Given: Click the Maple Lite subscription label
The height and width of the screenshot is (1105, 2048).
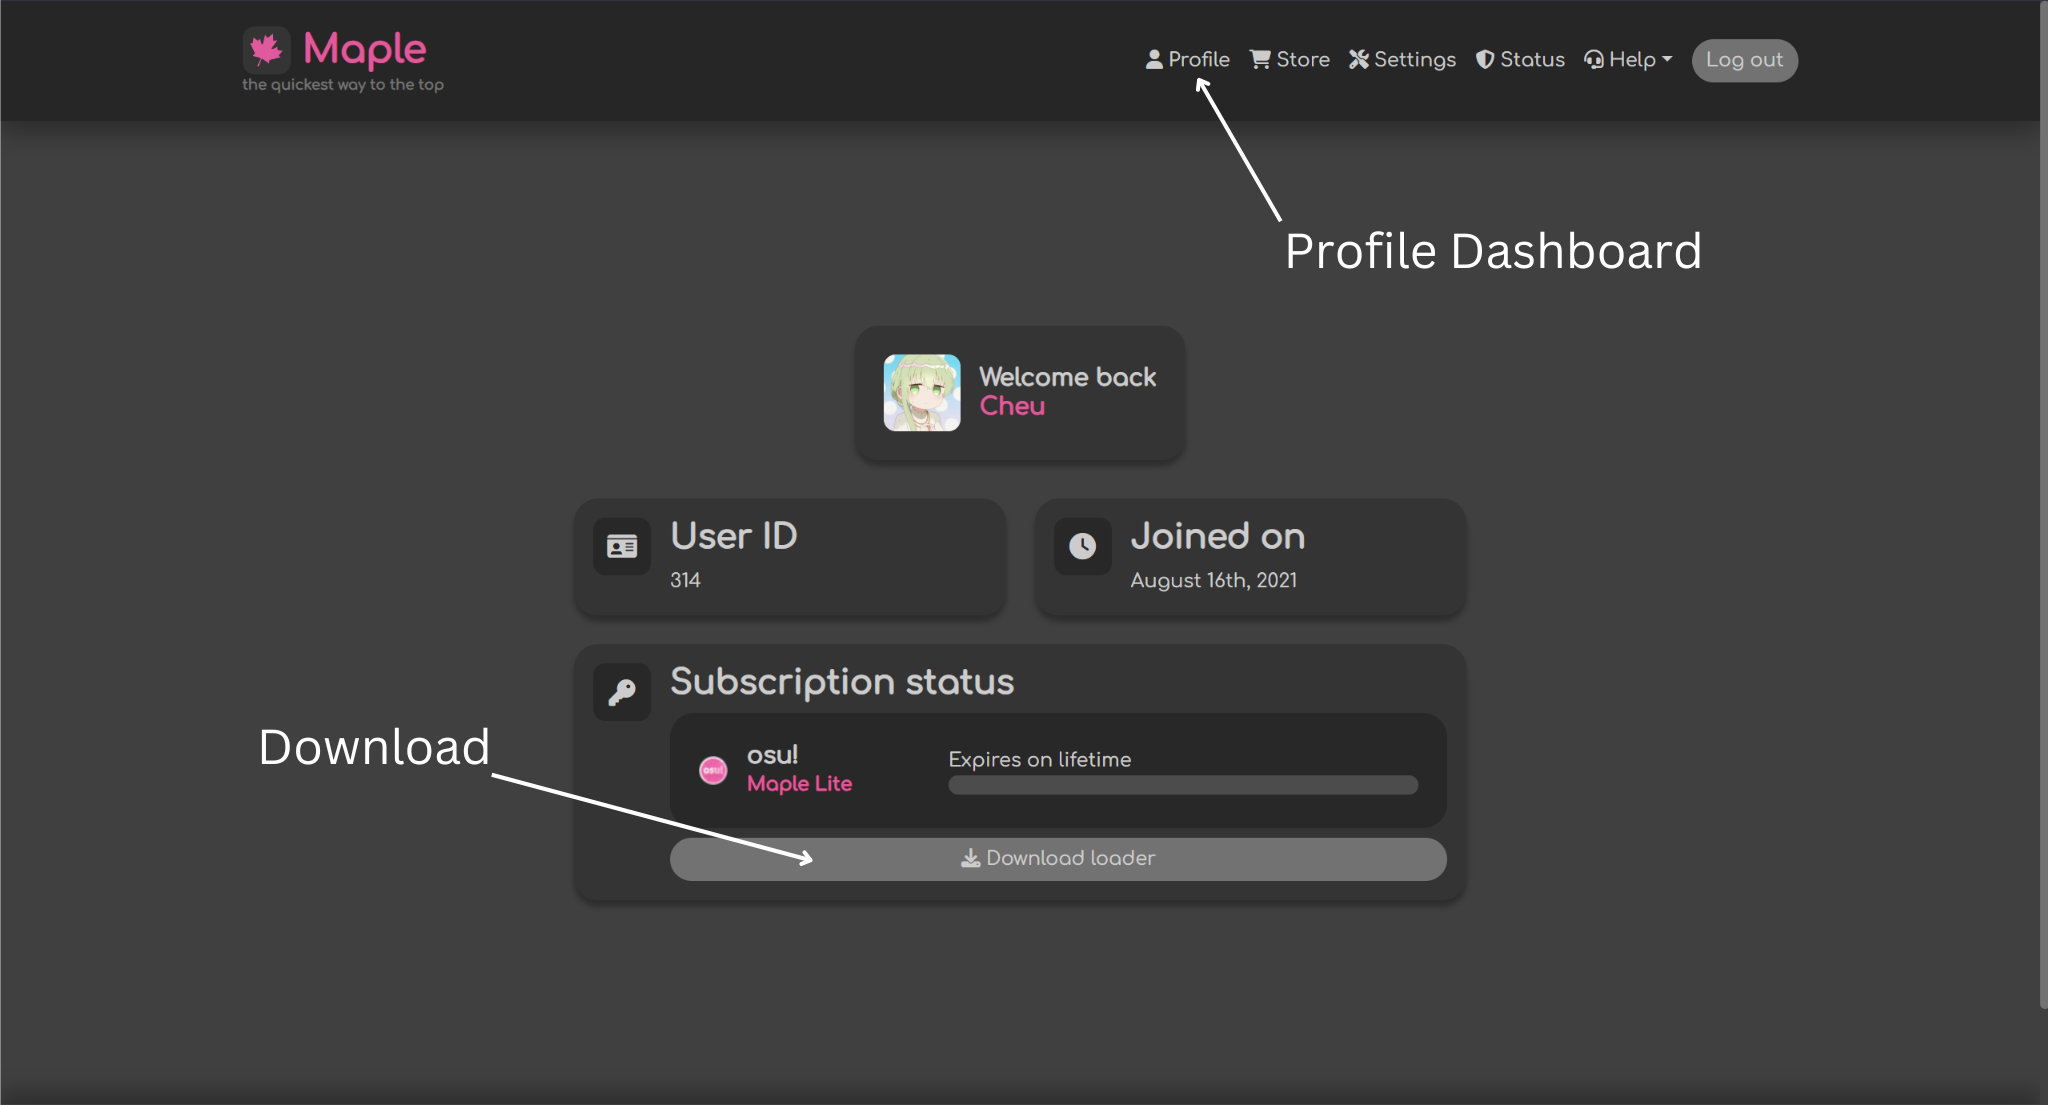Looking at the screenshot, I should tap(799, 784).
